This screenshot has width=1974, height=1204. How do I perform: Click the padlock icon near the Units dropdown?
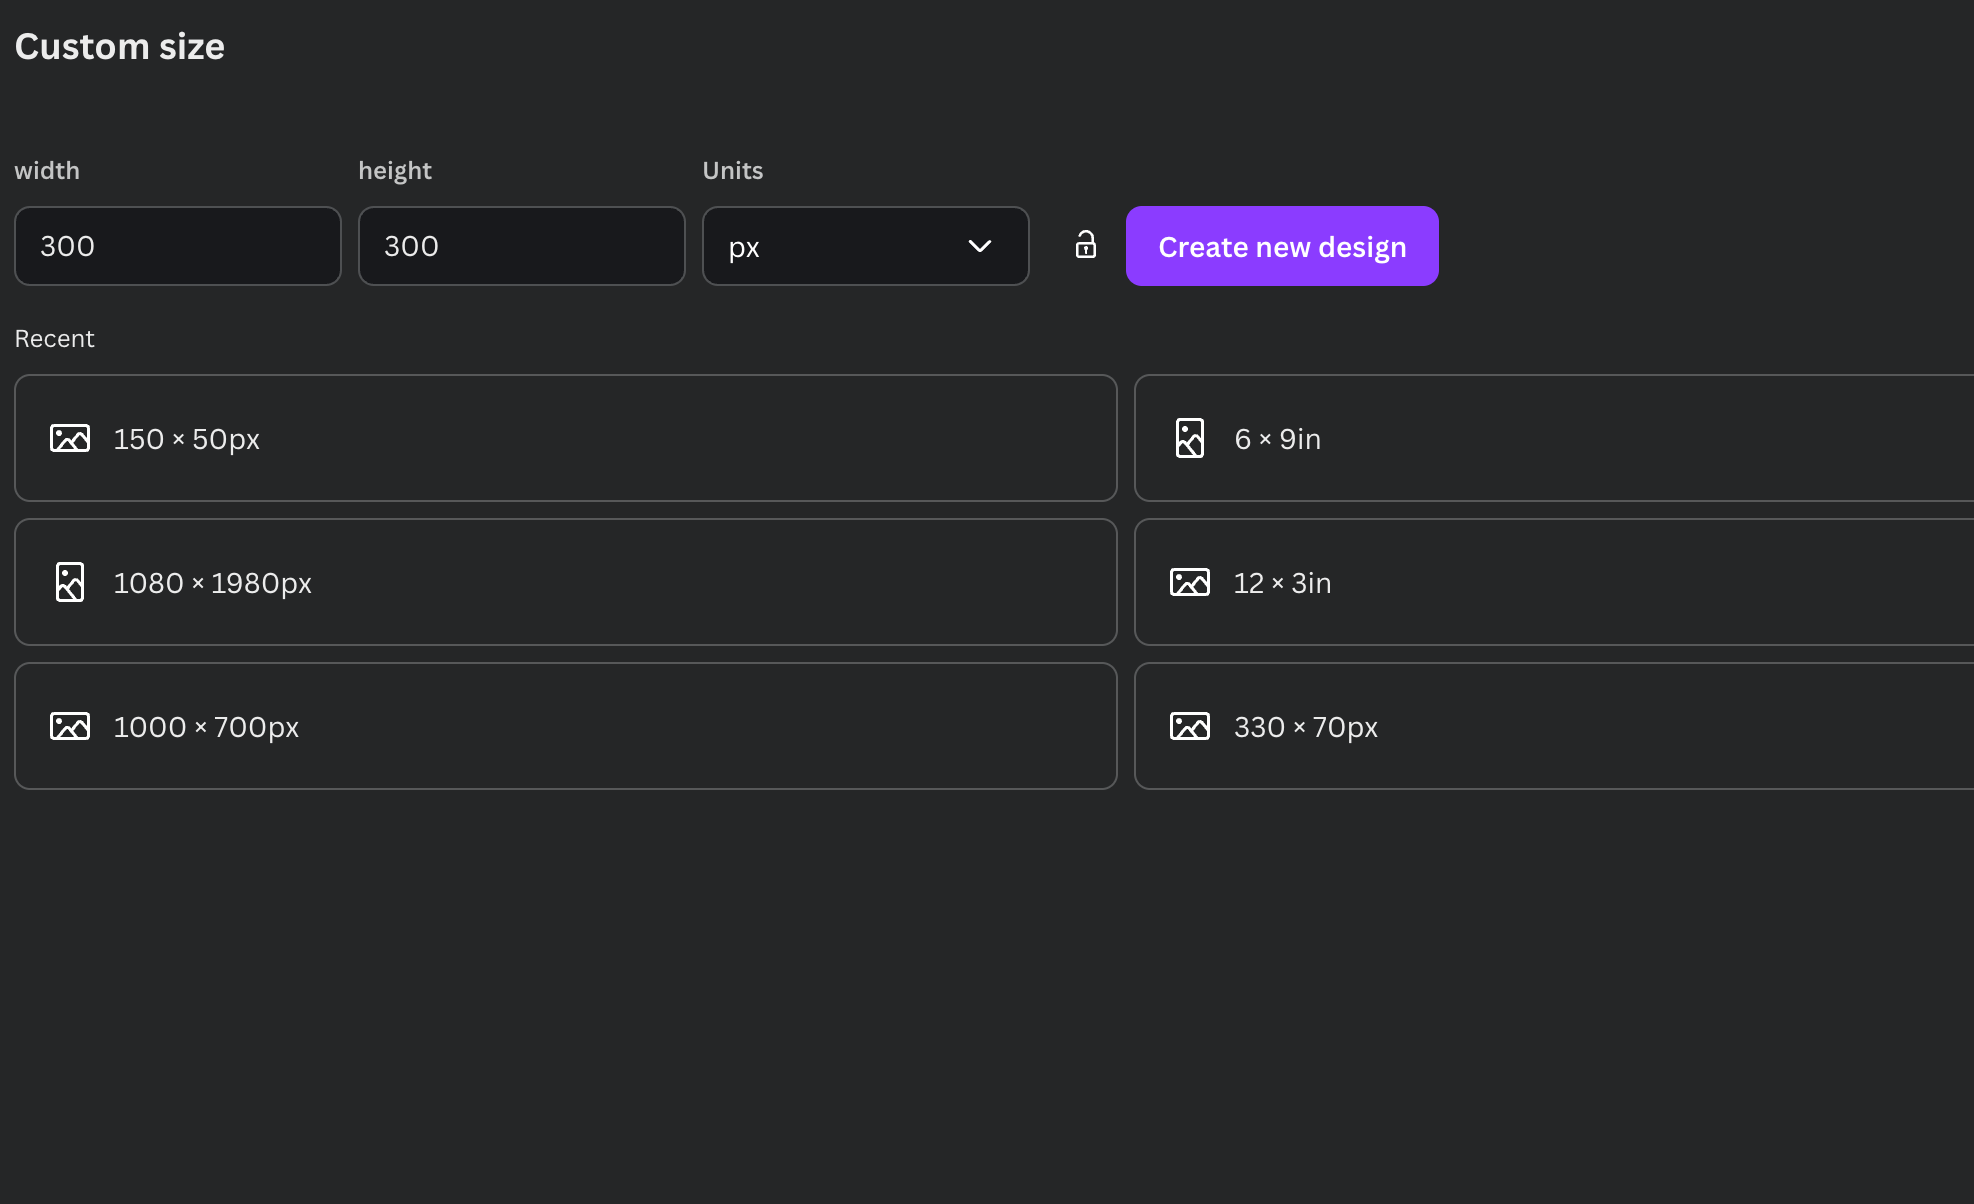[x=1085, y=246]
